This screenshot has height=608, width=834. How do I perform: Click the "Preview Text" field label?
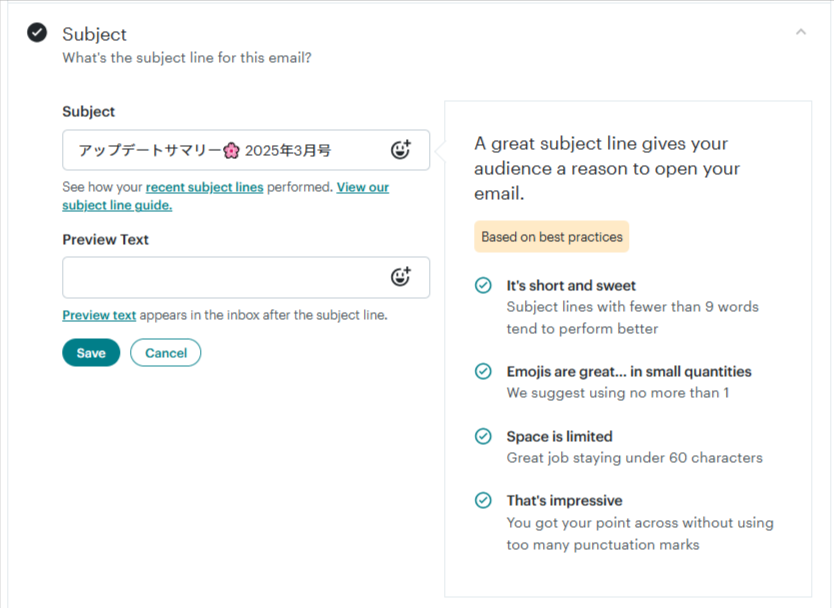[105, 240]
